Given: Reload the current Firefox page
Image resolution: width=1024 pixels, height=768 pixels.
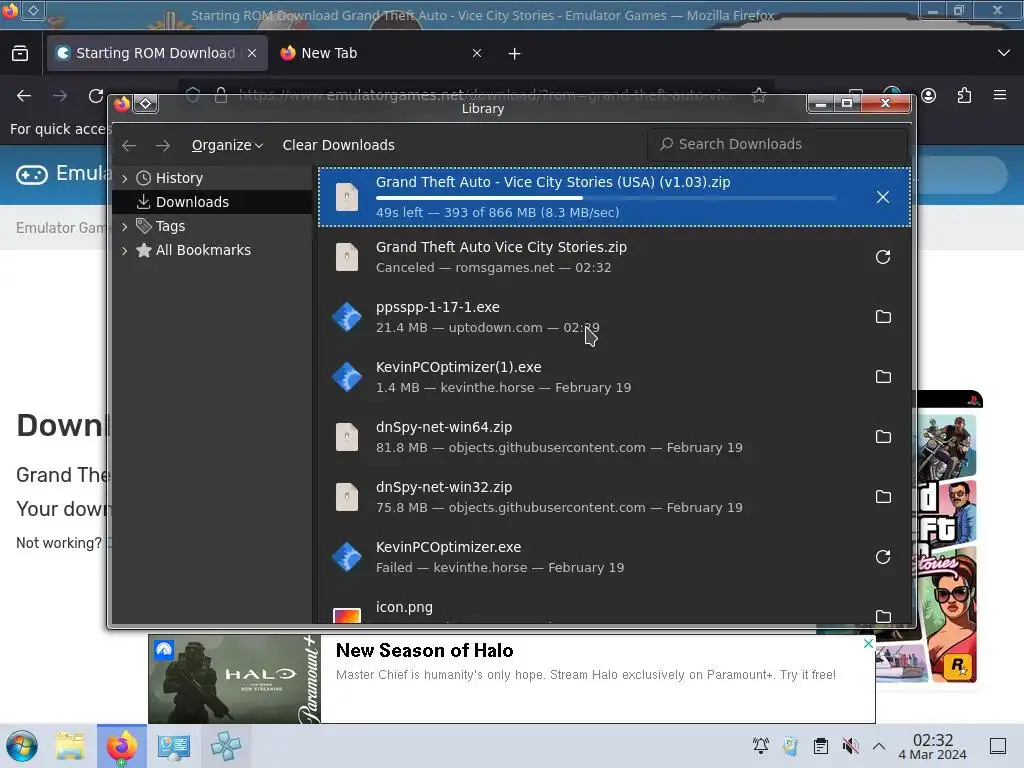Looking at the screenshot, I should coord(96,96).
